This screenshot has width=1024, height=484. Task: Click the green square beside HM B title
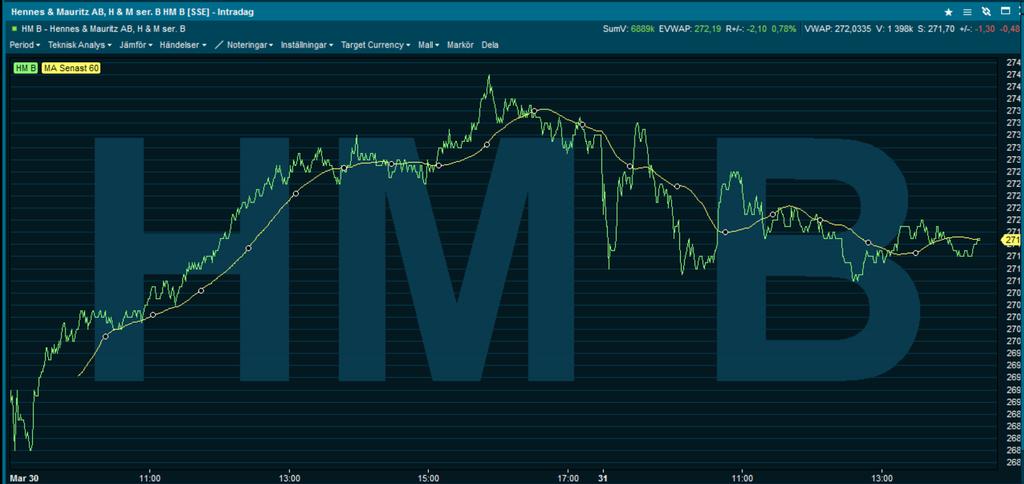[14, 29]
